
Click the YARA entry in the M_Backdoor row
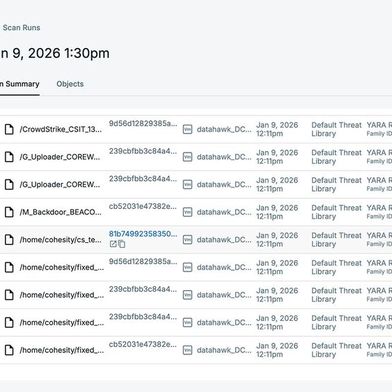coord(379,212)
